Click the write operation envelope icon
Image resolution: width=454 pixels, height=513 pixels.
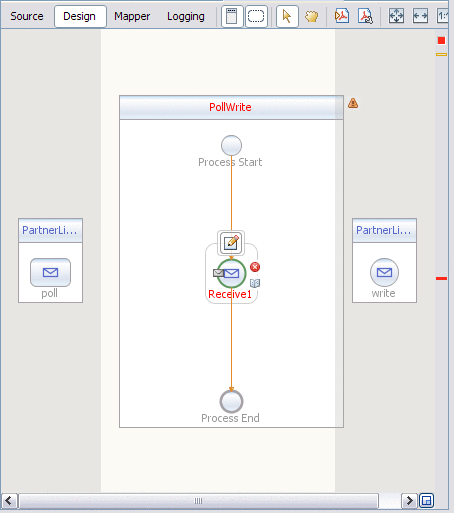(x=384, y=272)
